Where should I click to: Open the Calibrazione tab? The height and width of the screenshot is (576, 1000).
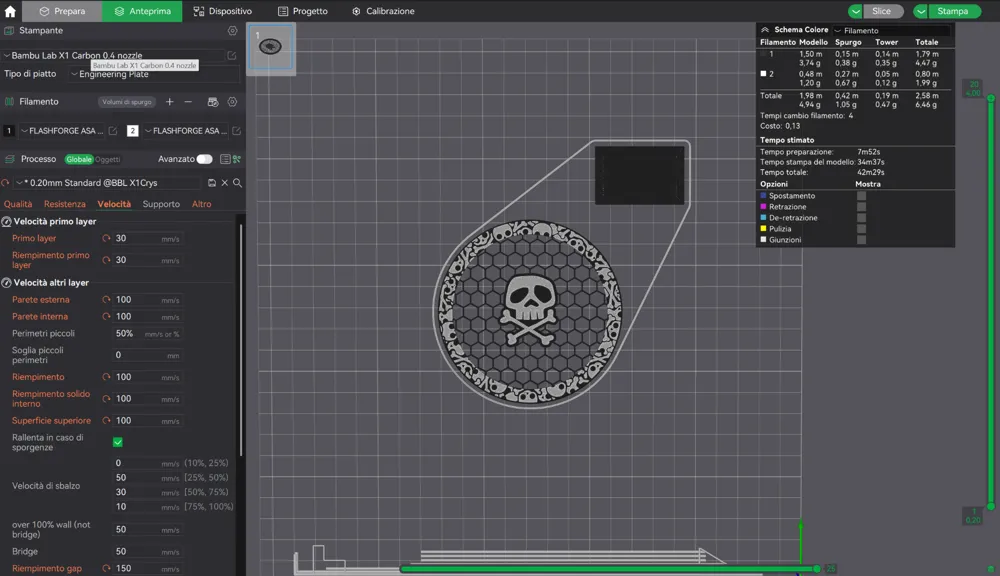pyautogui.click(x=383, y=11)
